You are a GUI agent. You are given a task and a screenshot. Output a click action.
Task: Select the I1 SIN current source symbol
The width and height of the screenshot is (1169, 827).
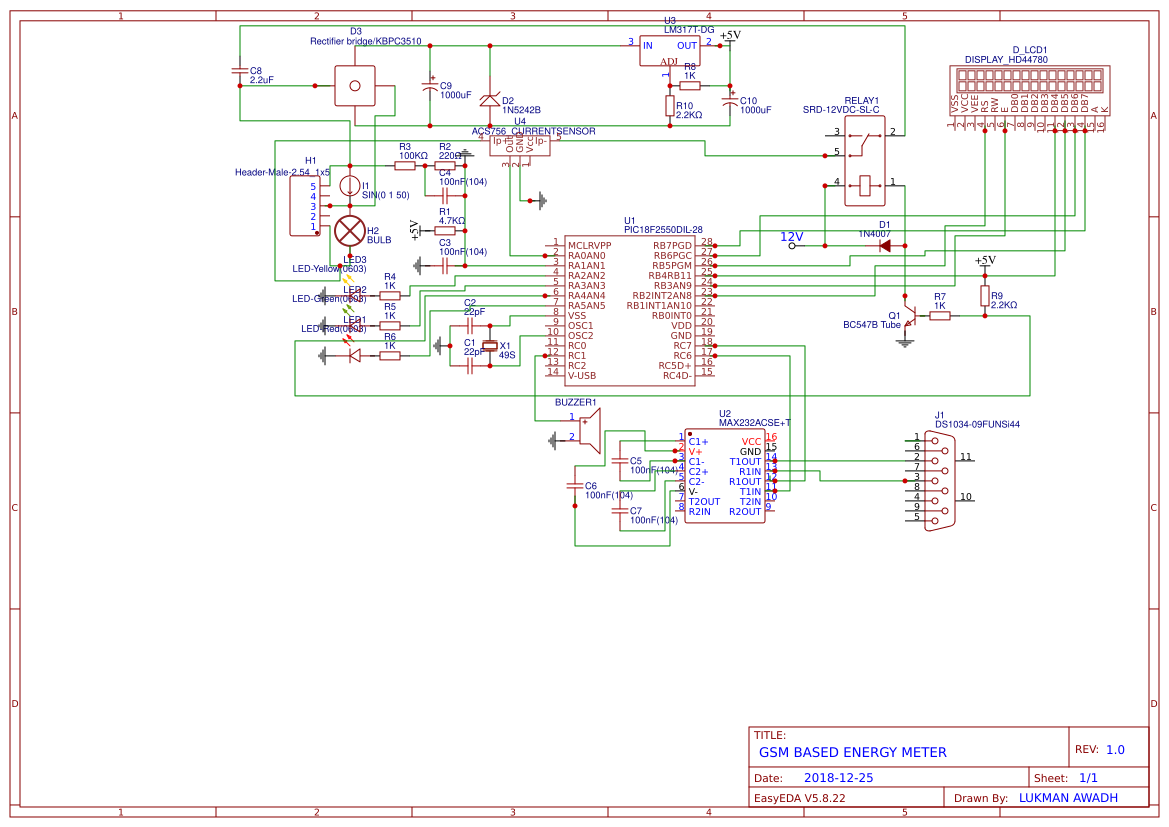point(350,186)
